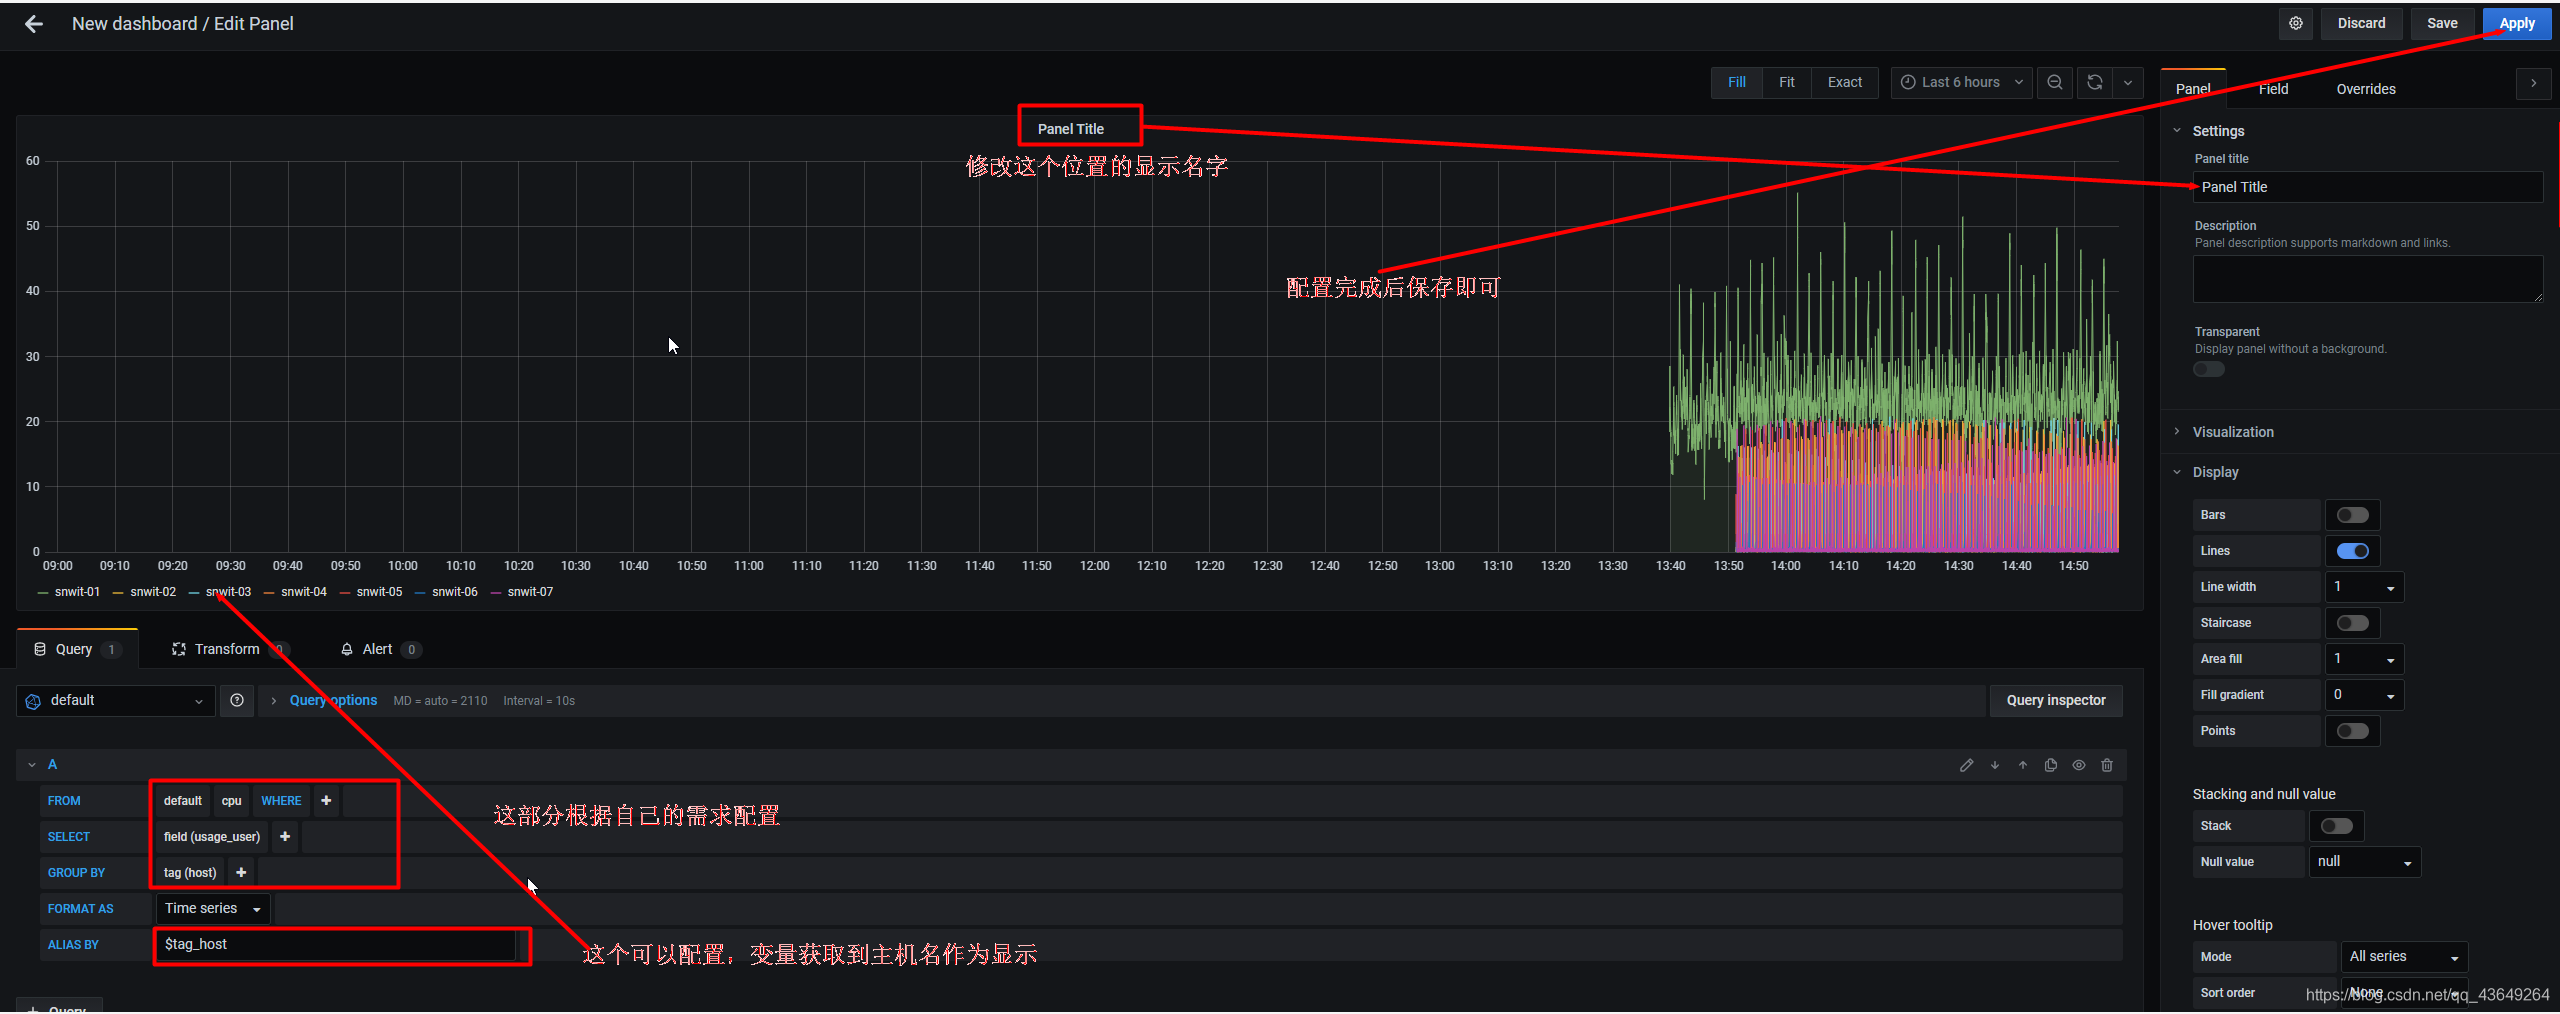Zoom out time range magnifier icon
The width and height of the screenshot is (2560, 1014).
(2055, 82)
